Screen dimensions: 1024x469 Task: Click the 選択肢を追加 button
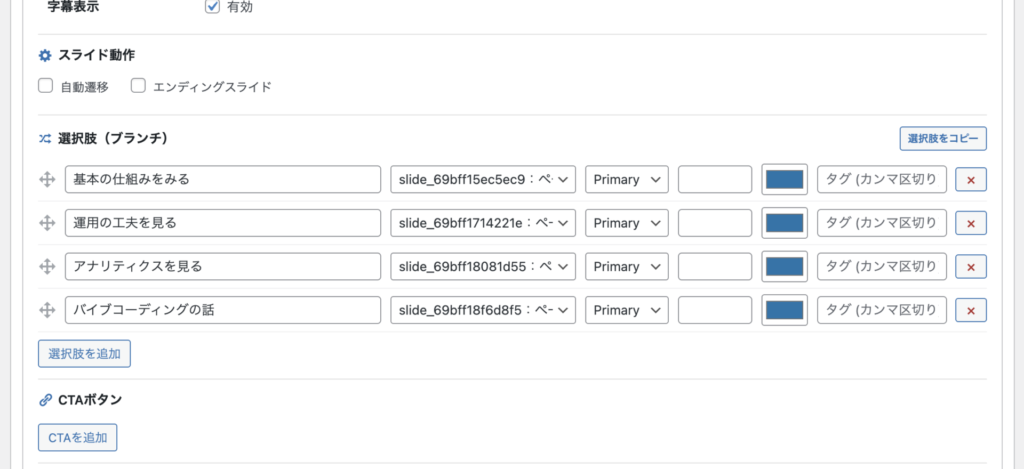(x=84, y=353)
